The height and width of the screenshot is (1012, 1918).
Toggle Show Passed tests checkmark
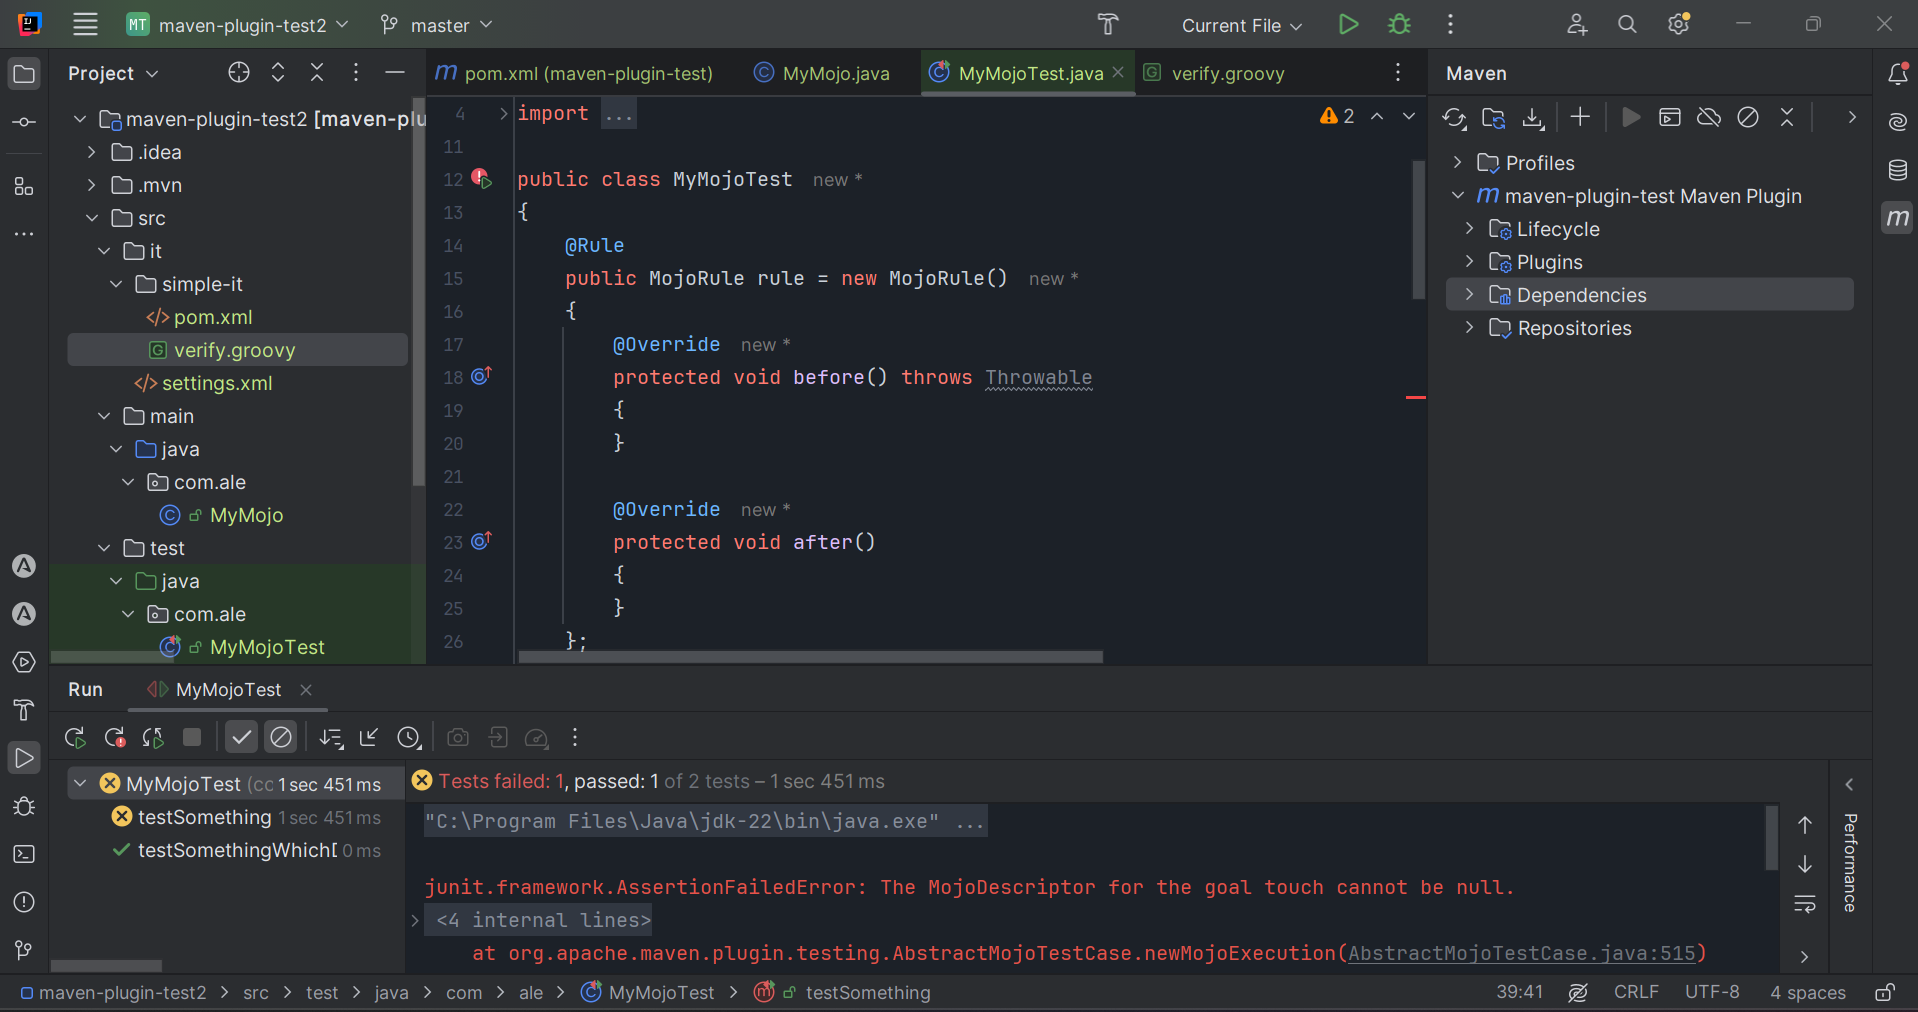(241, 738)
